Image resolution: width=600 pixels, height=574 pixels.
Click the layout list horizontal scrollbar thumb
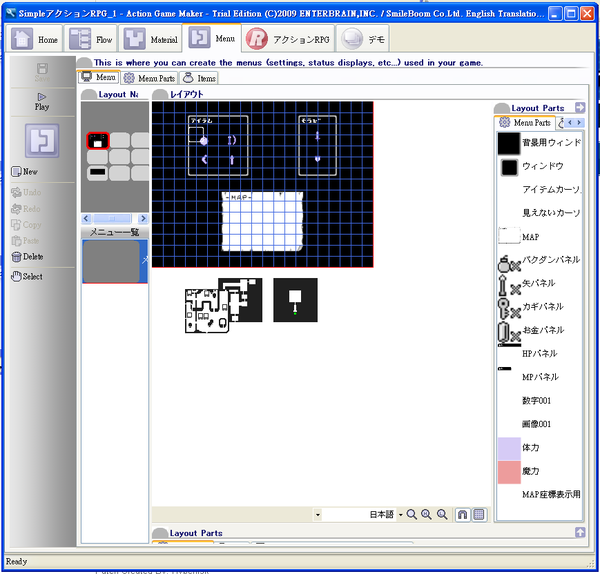[x=112, y=219]
